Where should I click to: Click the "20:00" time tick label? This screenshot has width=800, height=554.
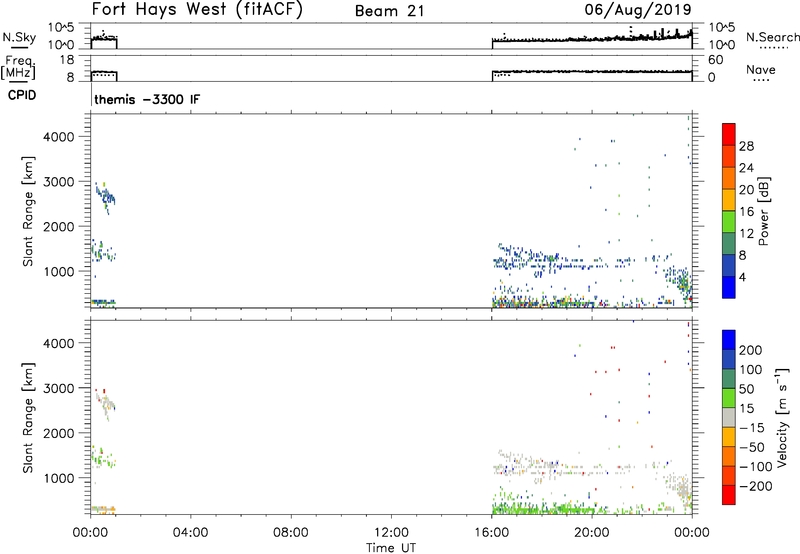[592, 533]
